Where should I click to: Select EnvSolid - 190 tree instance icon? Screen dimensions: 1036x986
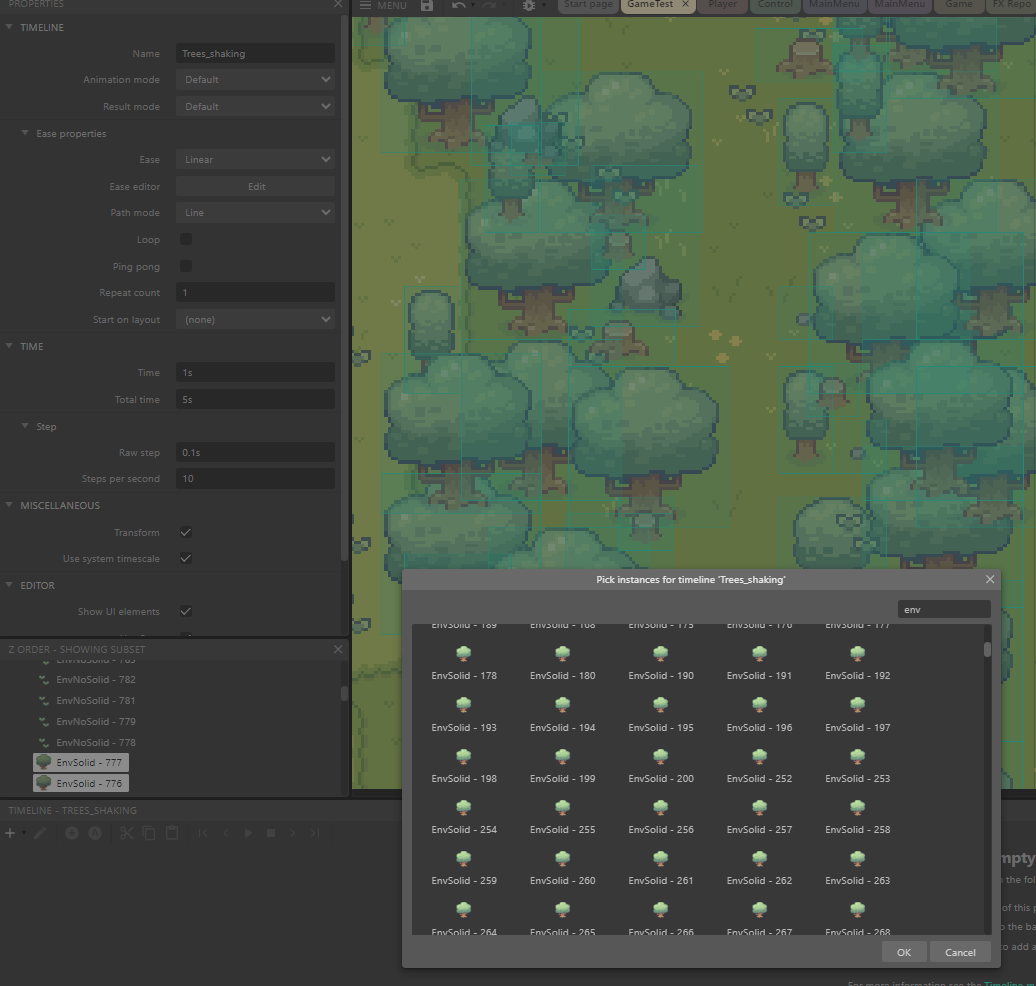[x=661, y=654]
